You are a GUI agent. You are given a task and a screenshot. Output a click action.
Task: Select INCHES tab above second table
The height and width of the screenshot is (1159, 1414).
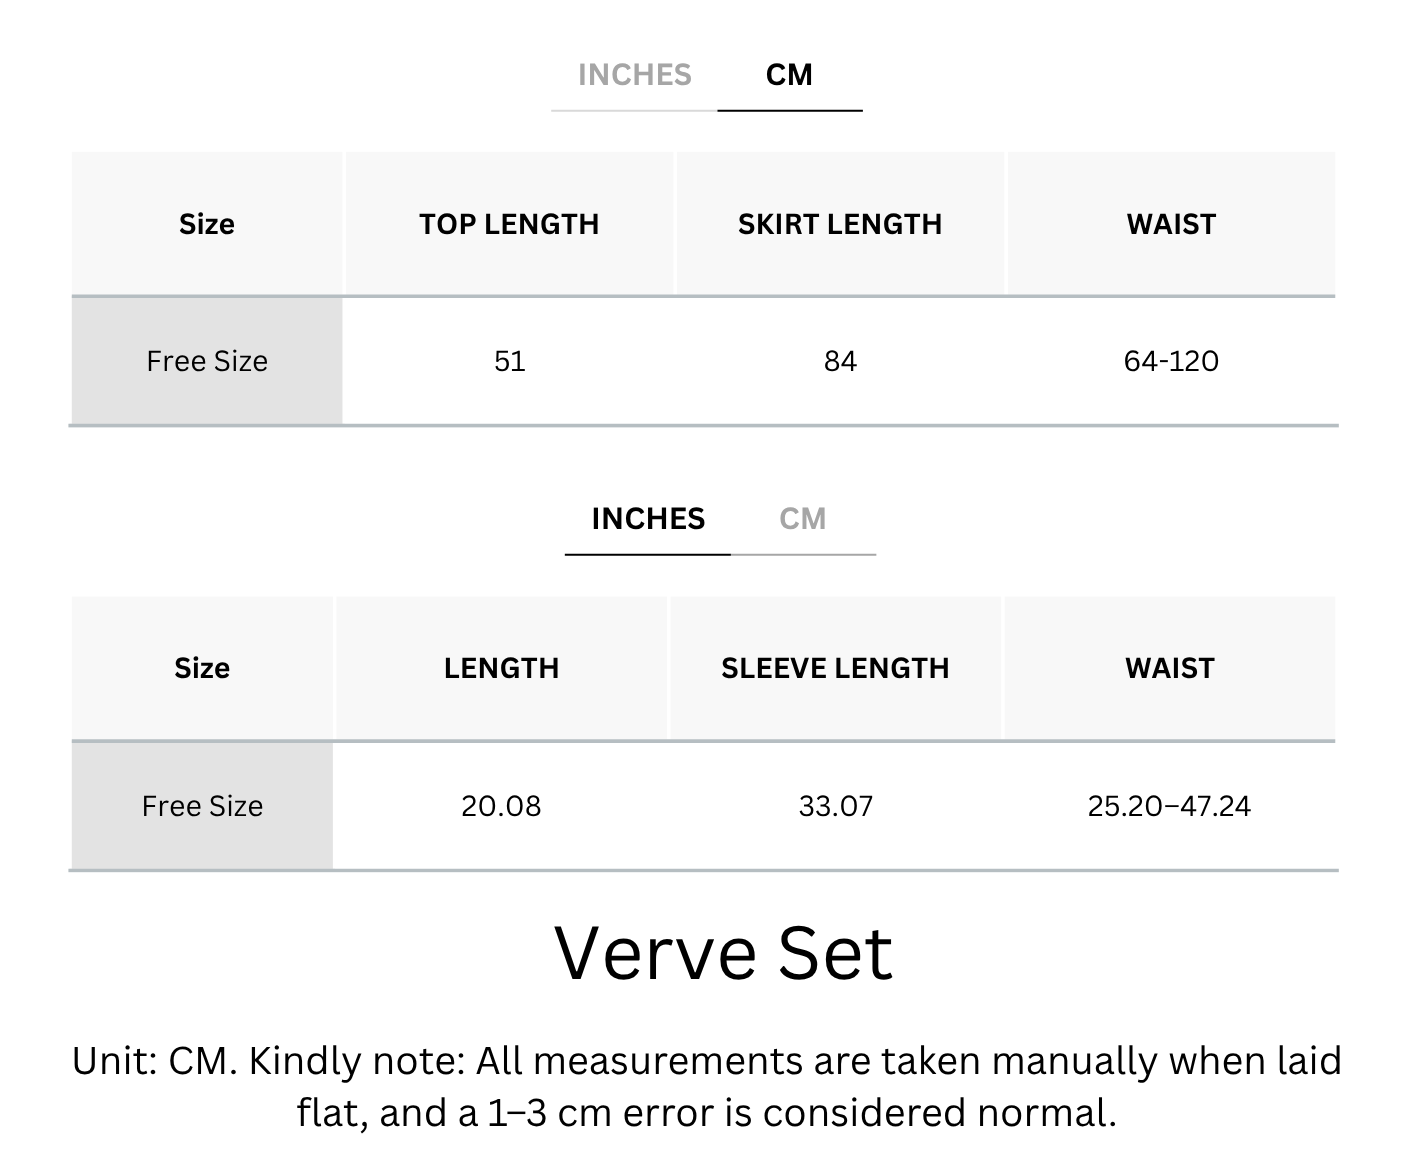pyautogui.click(x=648, y=519)
